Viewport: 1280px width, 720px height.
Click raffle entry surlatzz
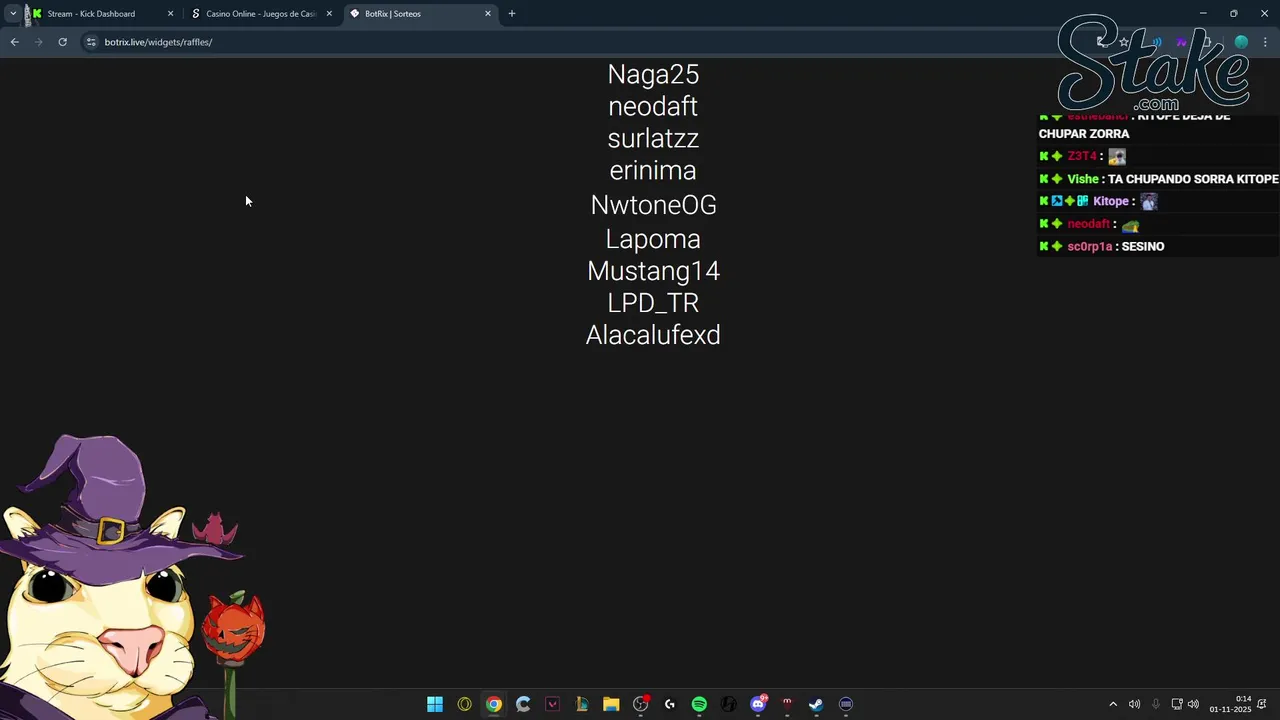(x=653, y=138)
